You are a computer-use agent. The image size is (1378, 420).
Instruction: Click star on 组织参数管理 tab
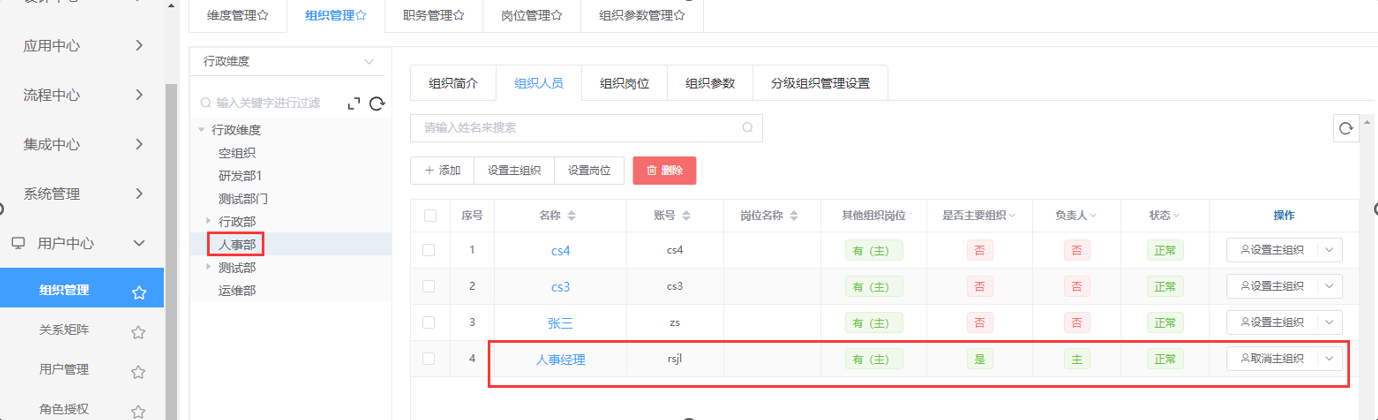(679, 15)
